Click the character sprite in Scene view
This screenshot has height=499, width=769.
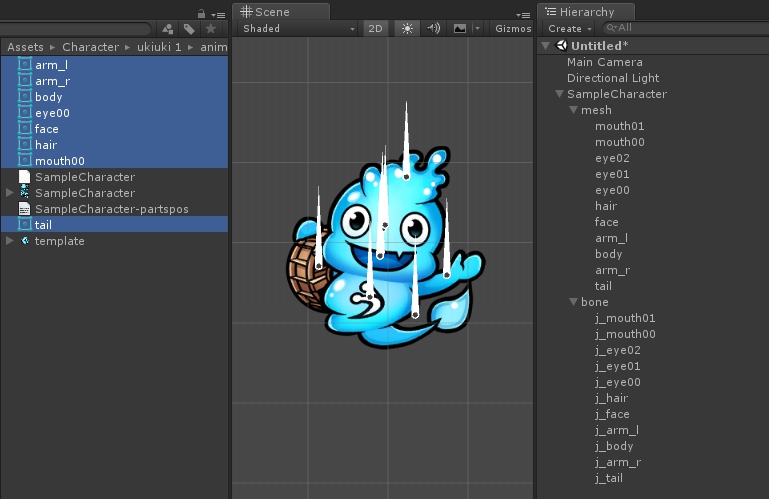tap(386, 248)
